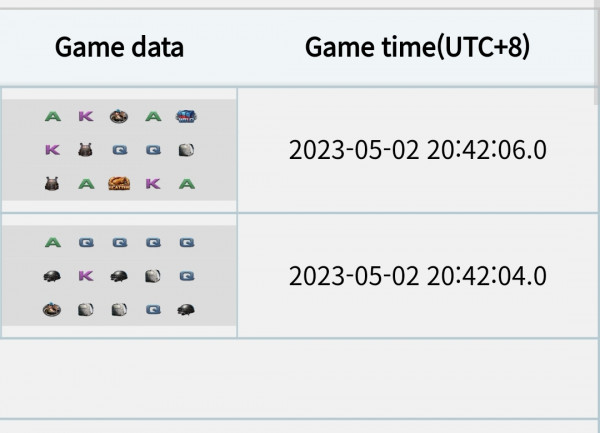Click the armor vest icon in first game's bottom-left
600x433 pixels.
point(52,184)
